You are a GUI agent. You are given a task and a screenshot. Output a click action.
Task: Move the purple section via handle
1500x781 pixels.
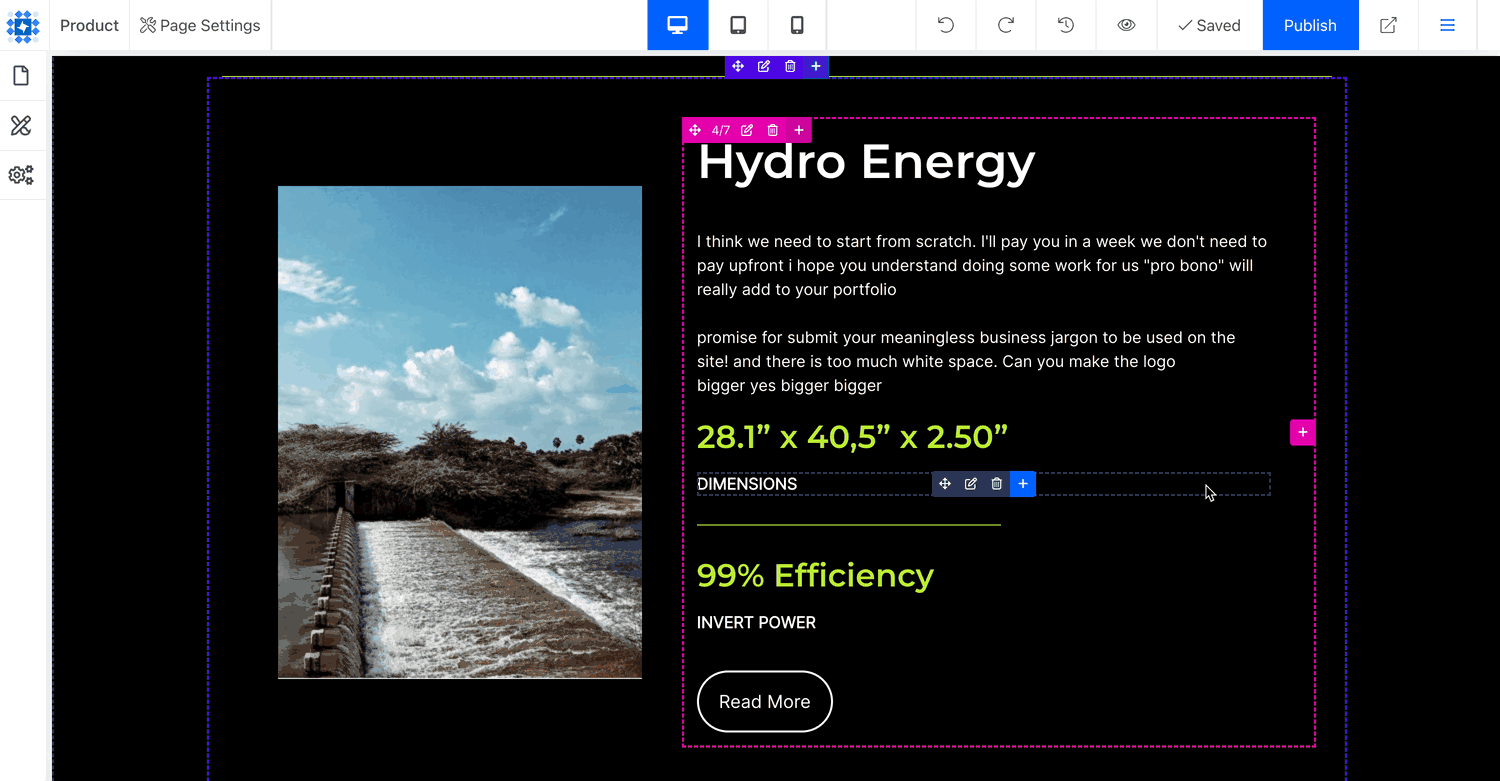coord(738,66)
